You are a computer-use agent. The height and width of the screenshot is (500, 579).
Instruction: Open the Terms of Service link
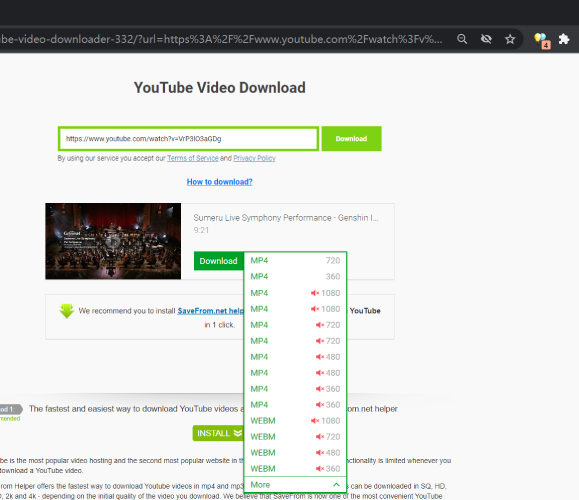coord(193,158)
